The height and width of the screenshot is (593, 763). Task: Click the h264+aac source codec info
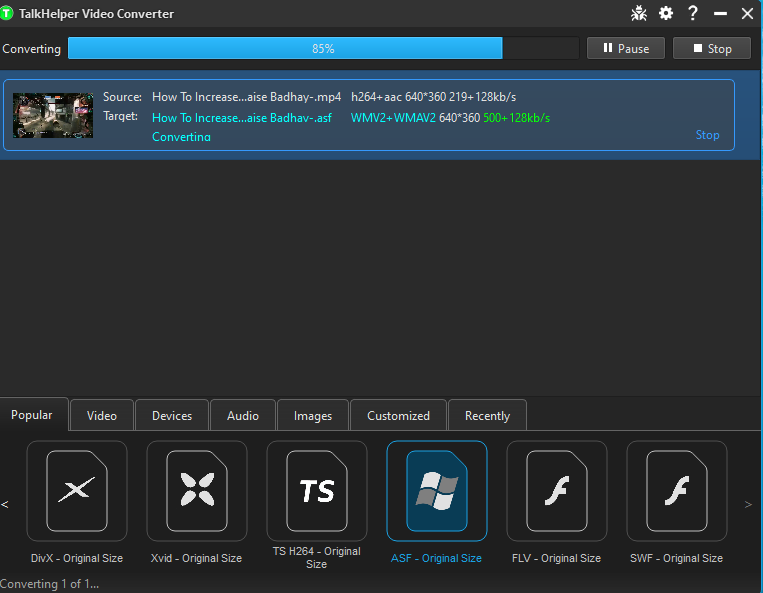pos(434,97)
